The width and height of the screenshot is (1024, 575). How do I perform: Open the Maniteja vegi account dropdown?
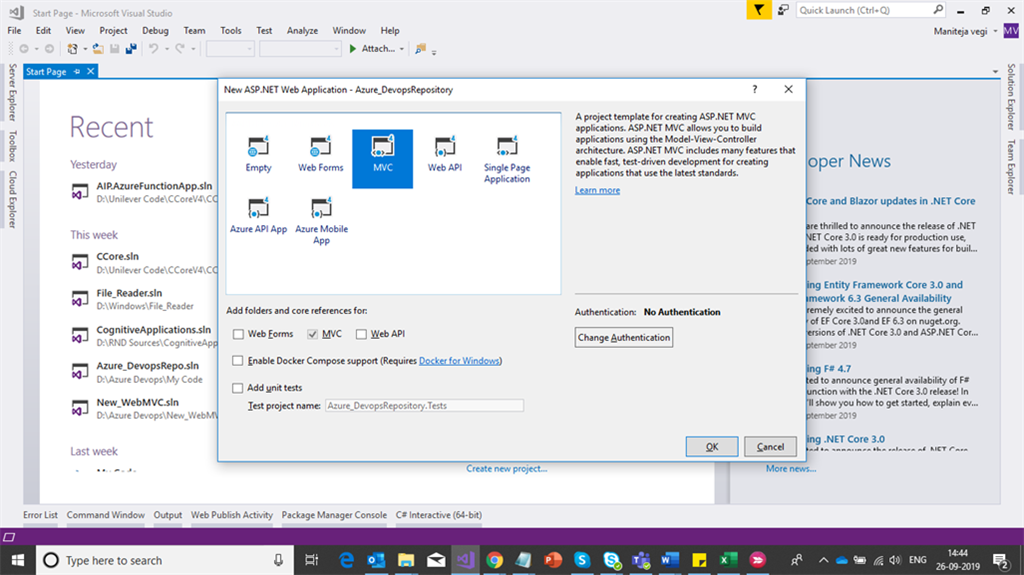click(996, 31)
